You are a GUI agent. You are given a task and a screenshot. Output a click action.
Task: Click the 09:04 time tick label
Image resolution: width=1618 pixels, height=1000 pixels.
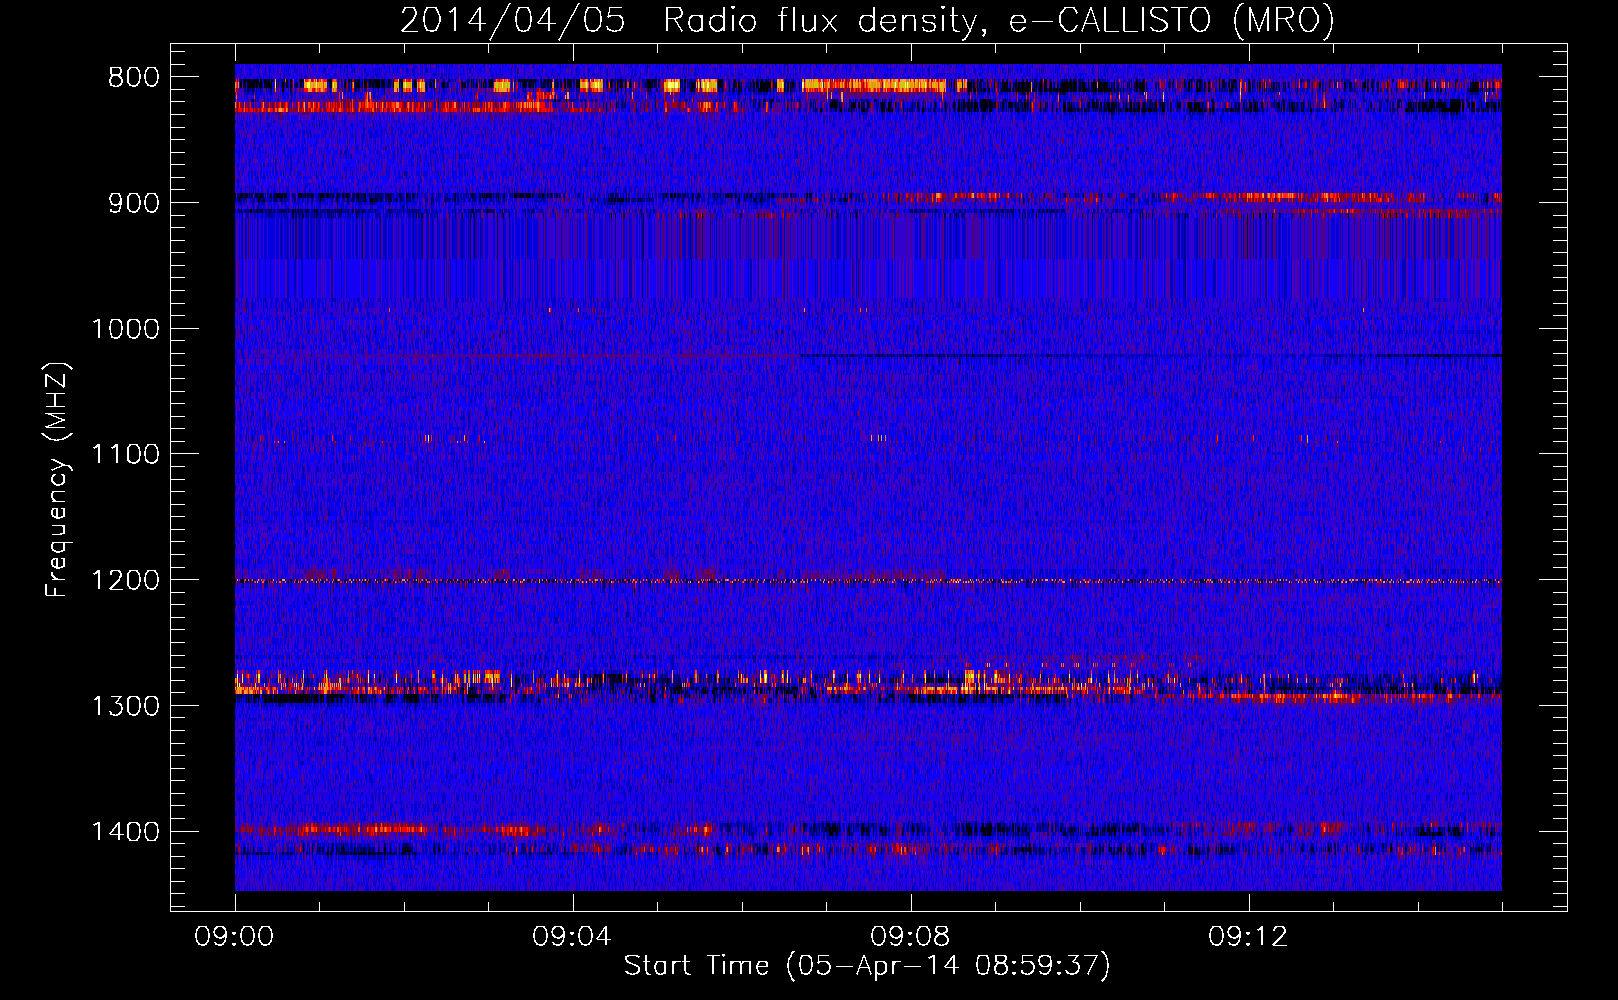coord(573,937)
